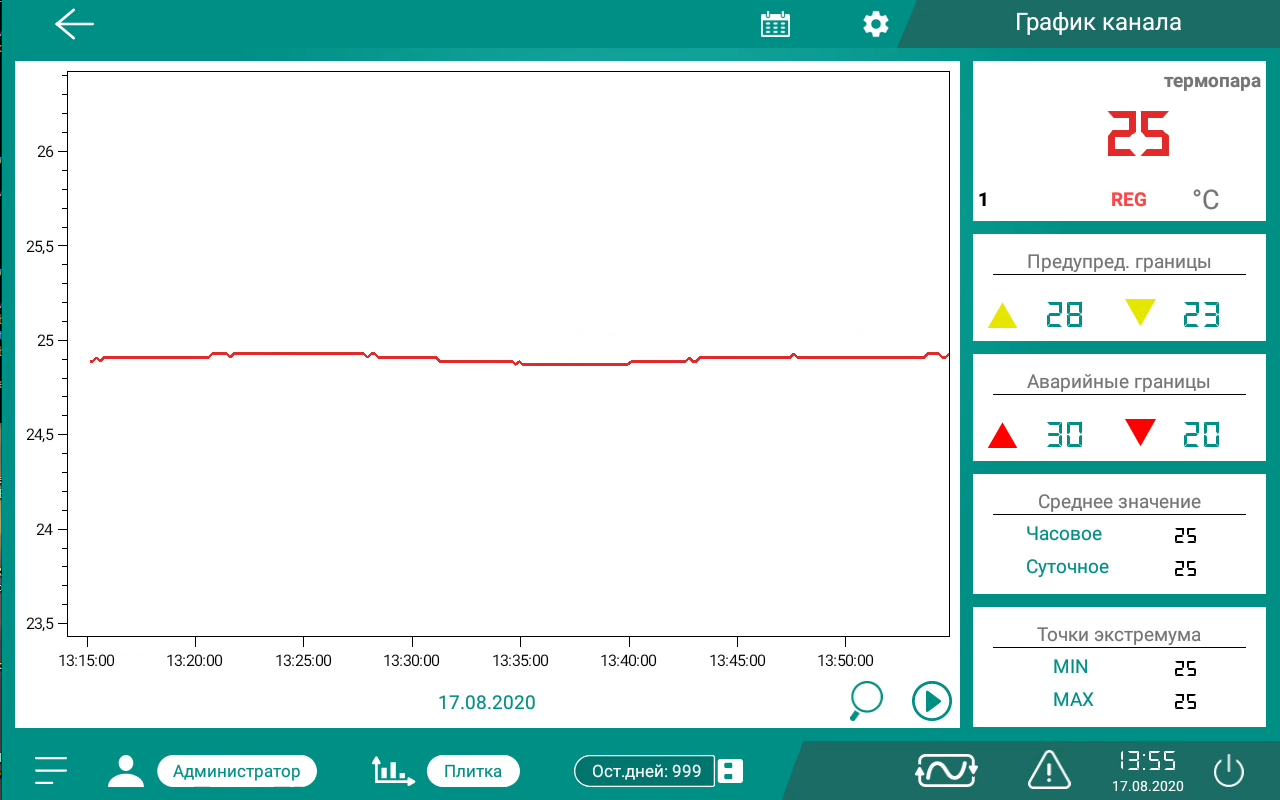Open the signal waveform icon in bottom bar
The image size is (1280, 800).
pyautogui.click(x=947, y=770)
